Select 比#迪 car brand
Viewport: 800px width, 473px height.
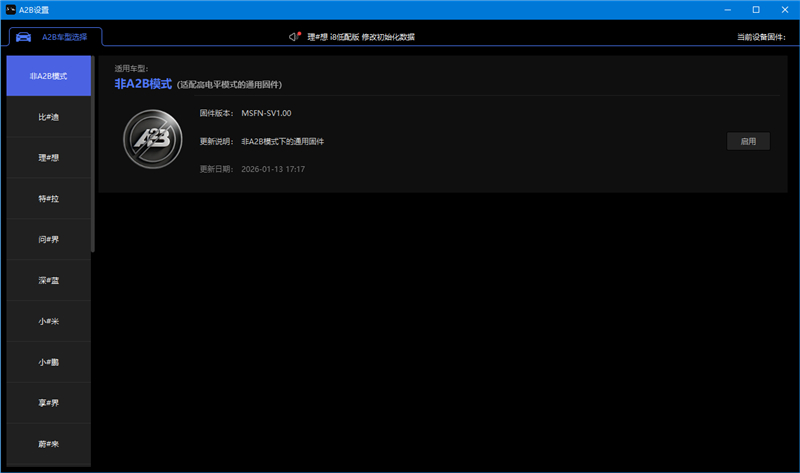[49, 117]
